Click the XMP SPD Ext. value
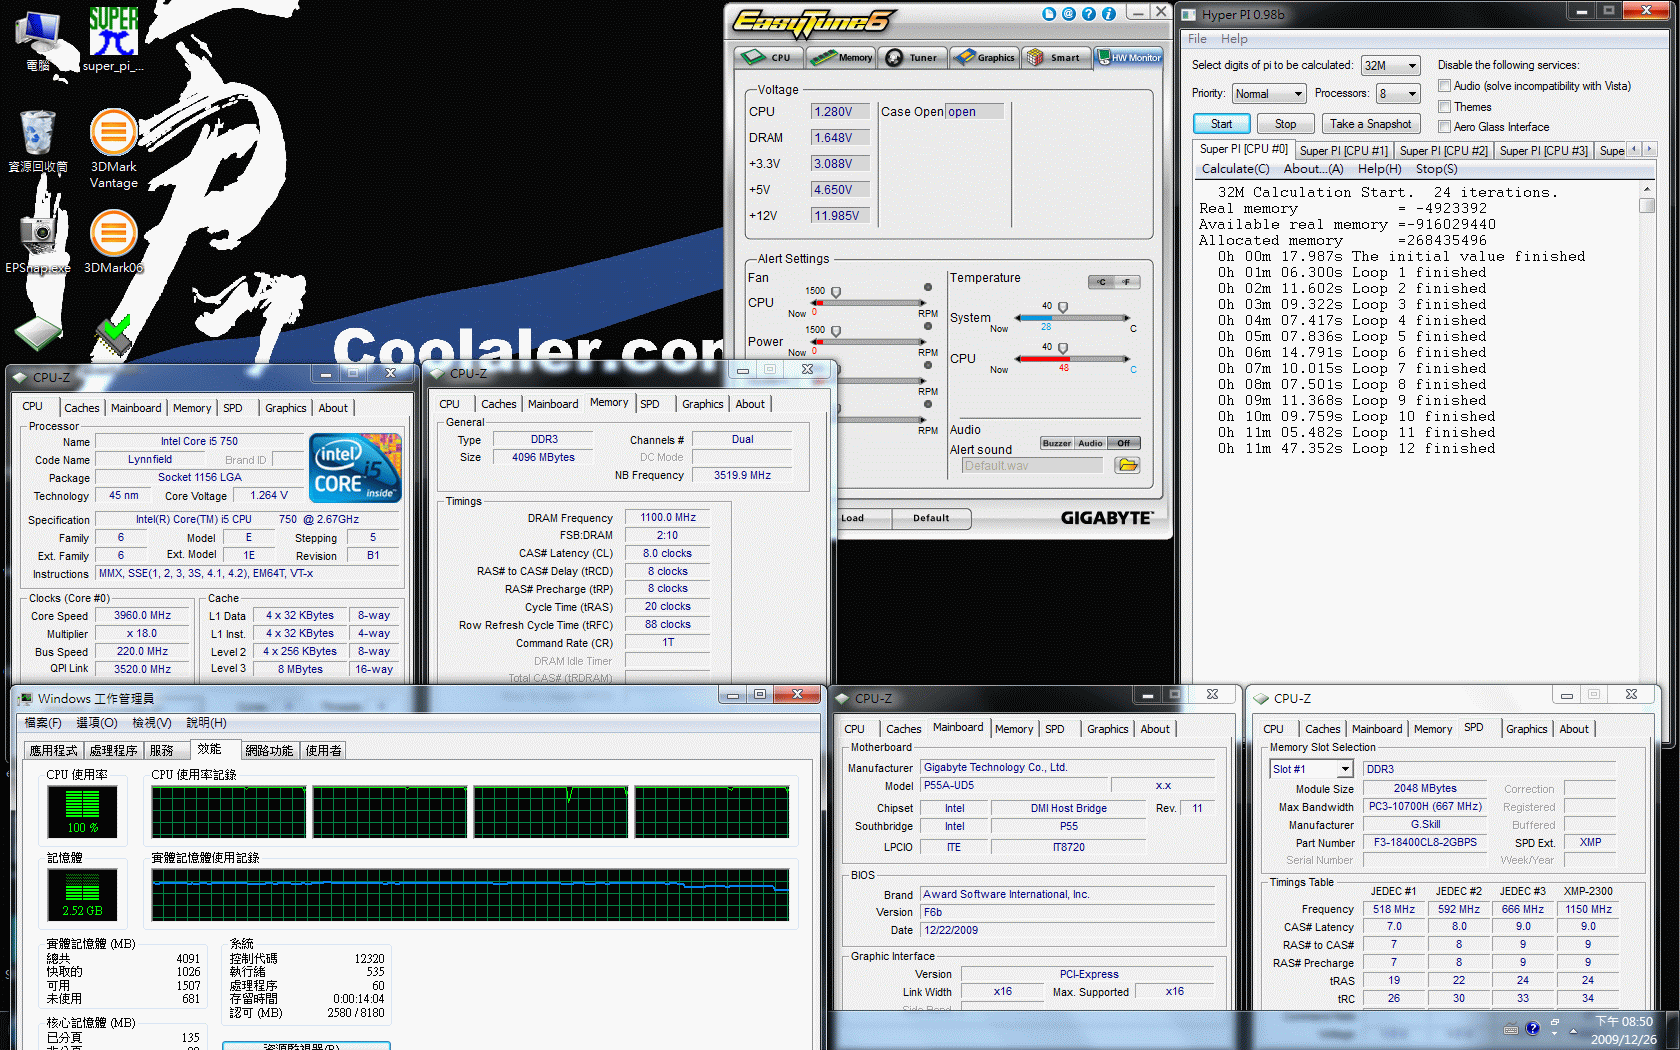This screenshot has height=1050, width=1680. tap(1590, 842)
